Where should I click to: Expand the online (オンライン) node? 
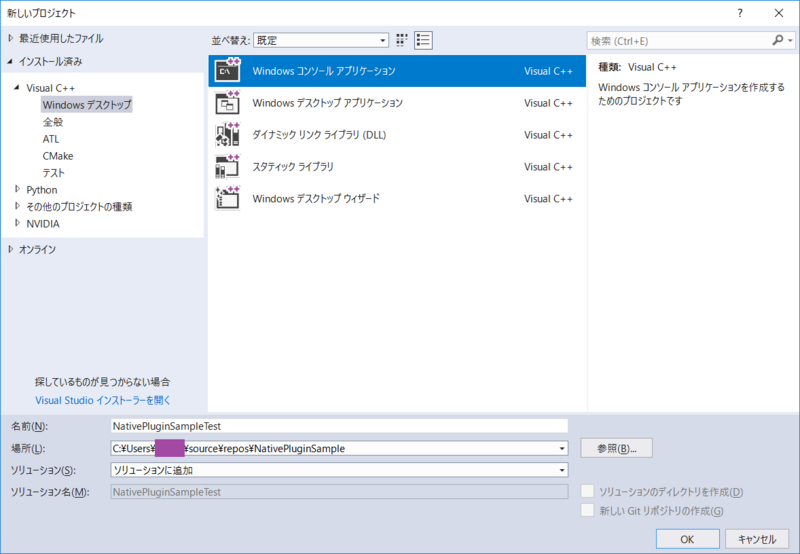[x=10, y=249]
